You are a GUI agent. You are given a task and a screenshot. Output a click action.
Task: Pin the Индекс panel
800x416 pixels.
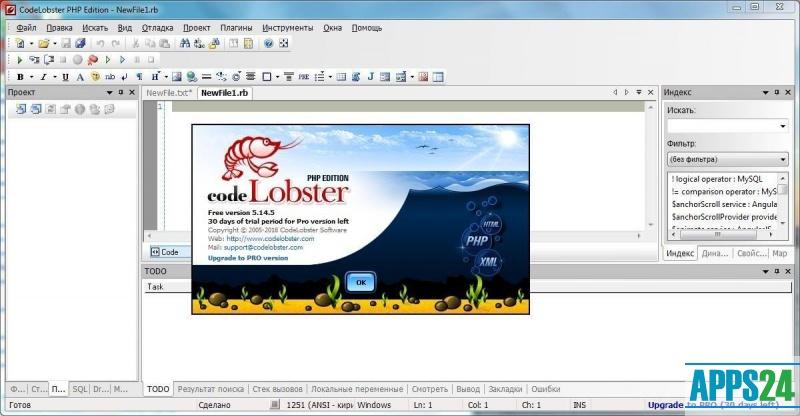pyautogui.click(x=777, y=92)
